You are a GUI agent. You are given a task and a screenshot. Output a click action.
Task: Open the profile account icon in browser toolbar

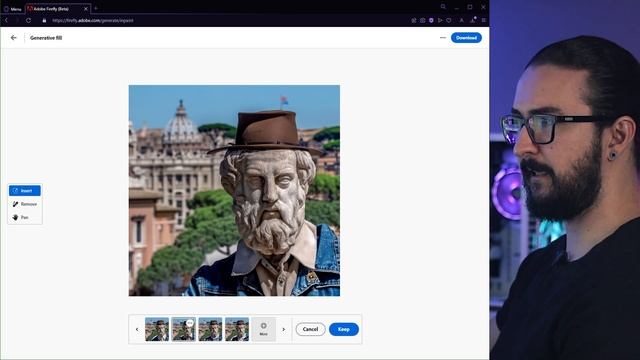[x=462, y=20]
